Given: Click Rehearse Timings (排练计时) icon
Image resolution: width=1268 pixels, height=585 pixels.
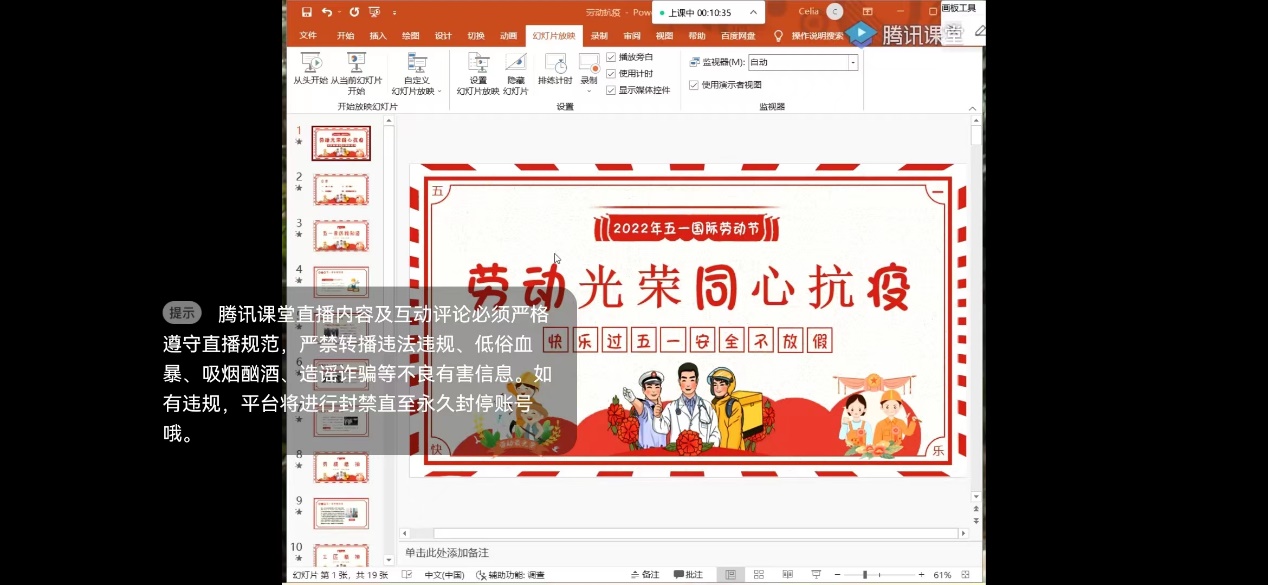Looking at the screenshot, I should (x=555, y=68).
